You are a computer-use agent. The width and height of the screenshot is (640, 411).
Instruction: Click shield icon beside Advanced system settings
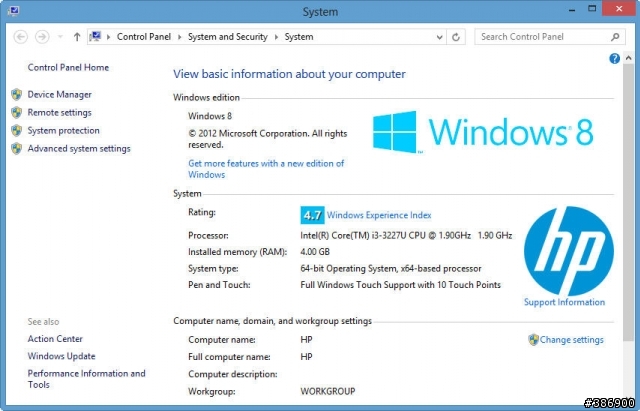pos(17,149)
